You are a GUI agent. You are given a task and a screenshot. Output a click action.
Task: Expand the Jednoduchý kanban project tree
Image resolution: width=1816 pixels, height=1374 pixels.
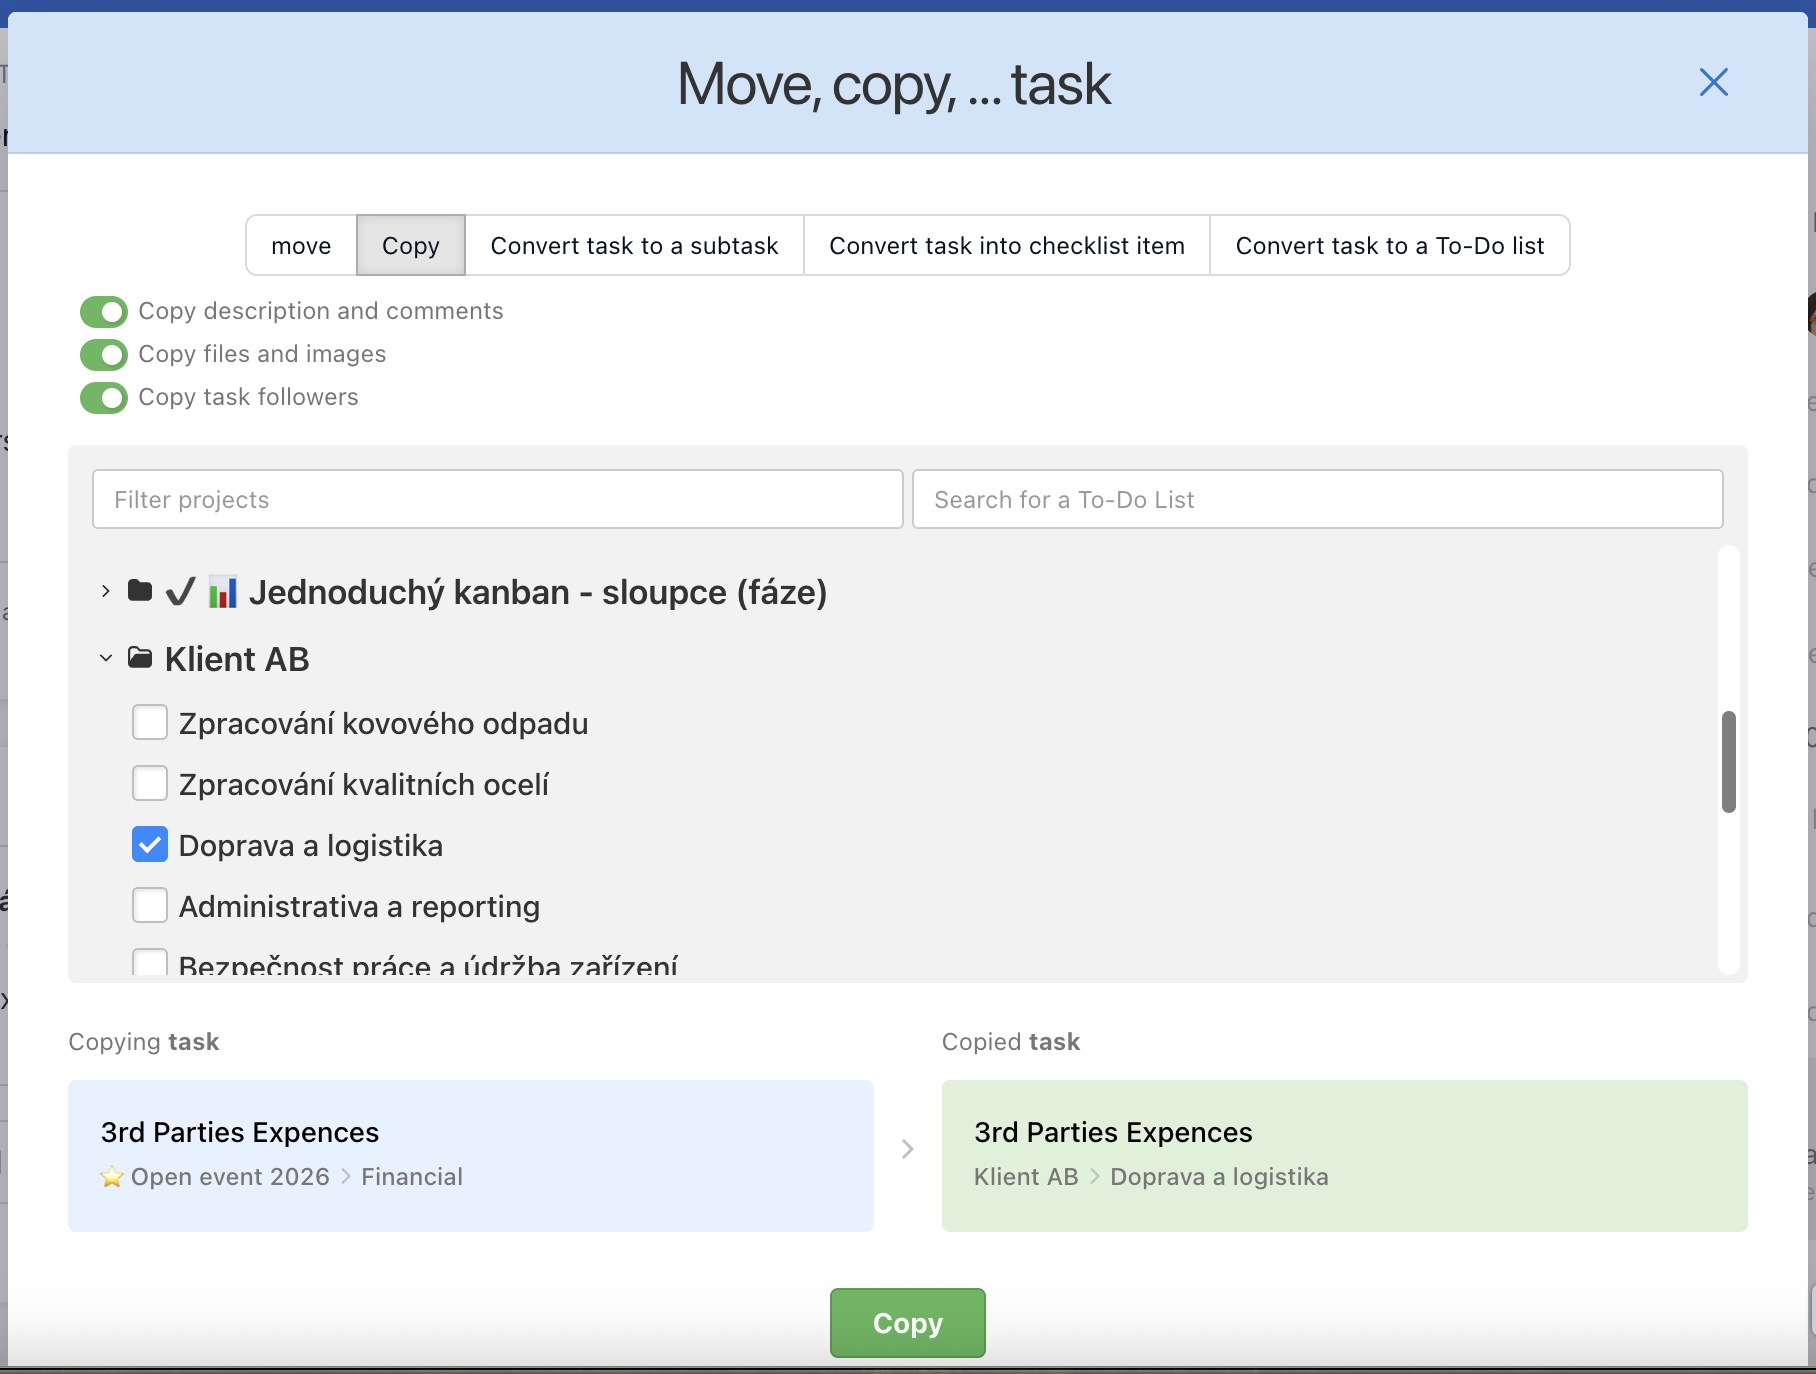click(105, 591)
